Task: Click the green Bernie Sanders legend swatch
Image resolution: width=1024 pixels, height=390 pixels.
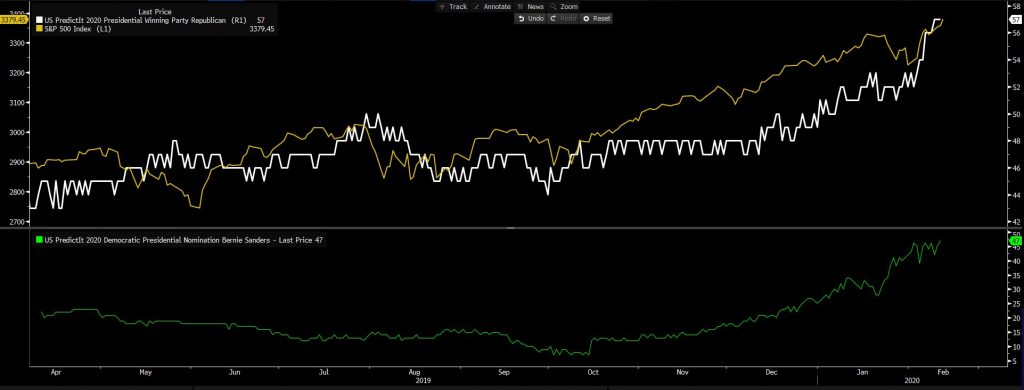Action: coord(40,240)
